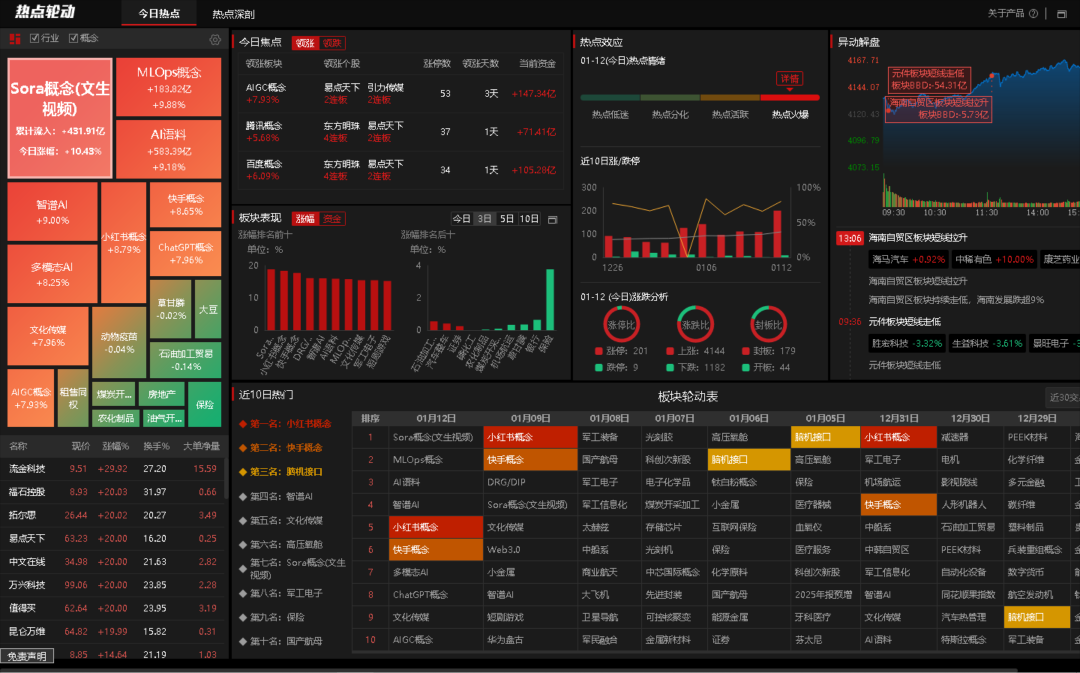The image size is (1080, 673).
Task: Choose the 5日 period in 板块表现
Action: point(507,218)
